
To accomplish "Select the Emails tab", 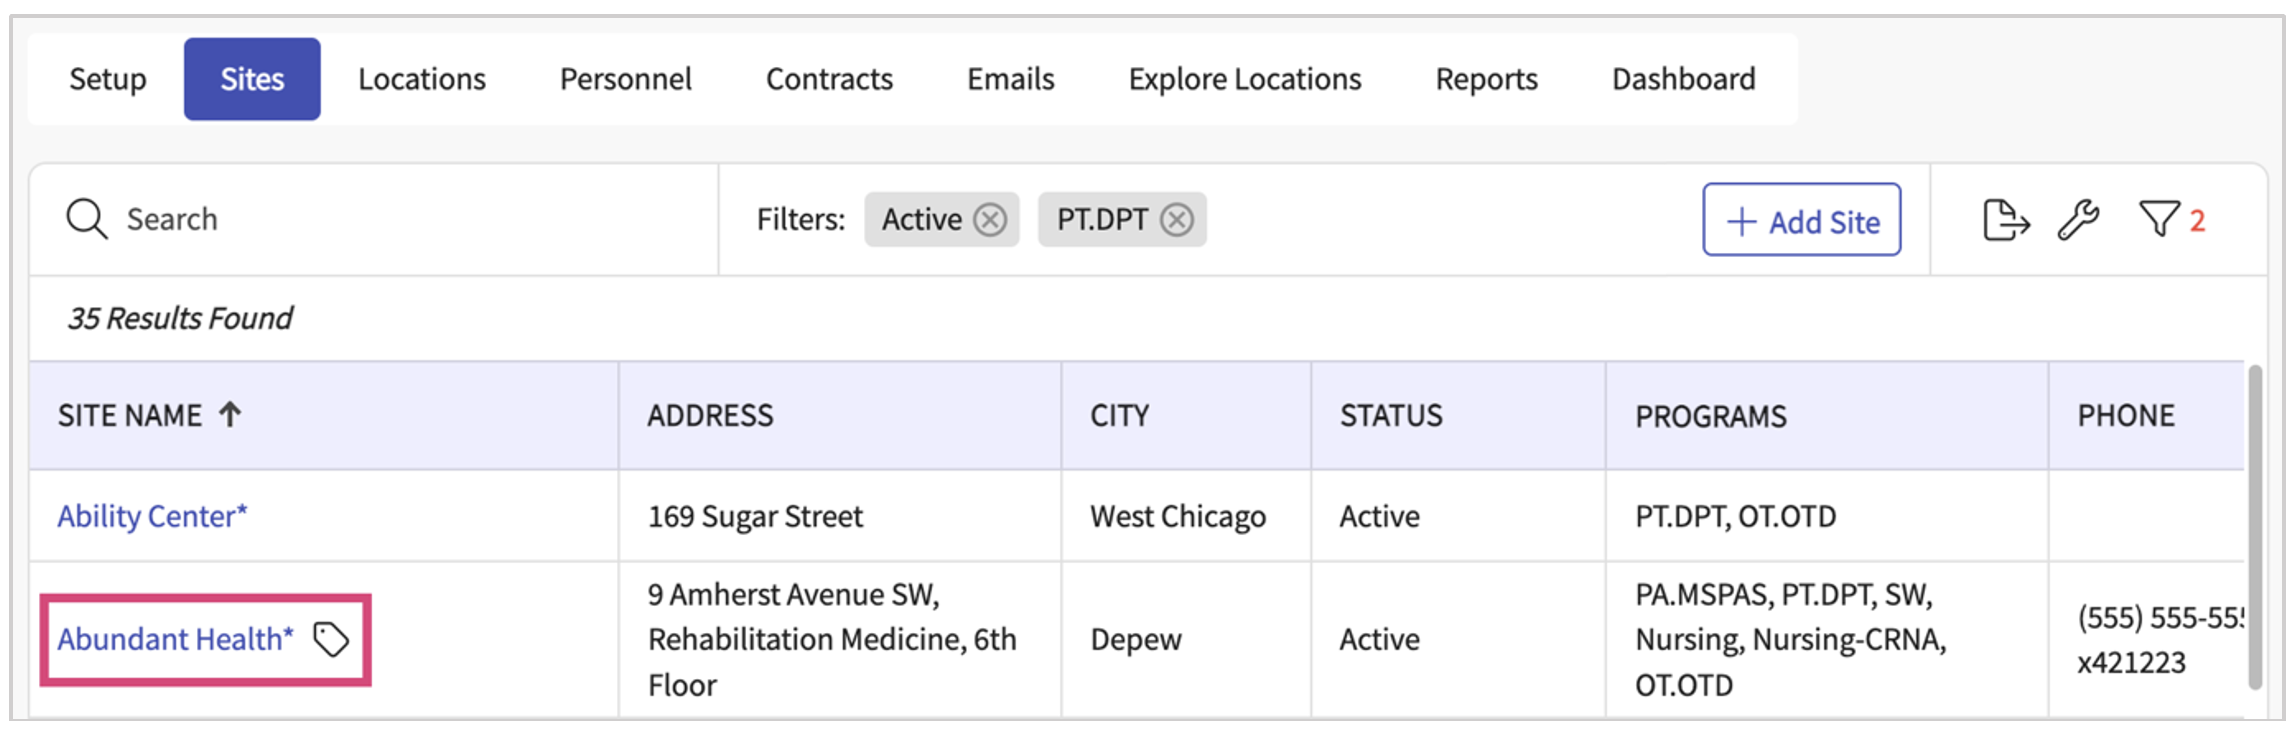I will (1010, 79).
